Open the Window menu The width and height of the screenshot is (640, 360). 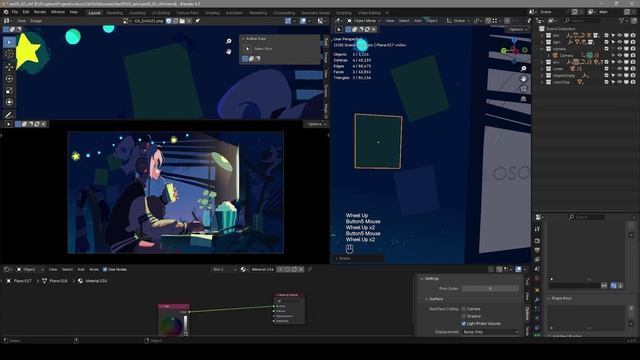point(58,12)
